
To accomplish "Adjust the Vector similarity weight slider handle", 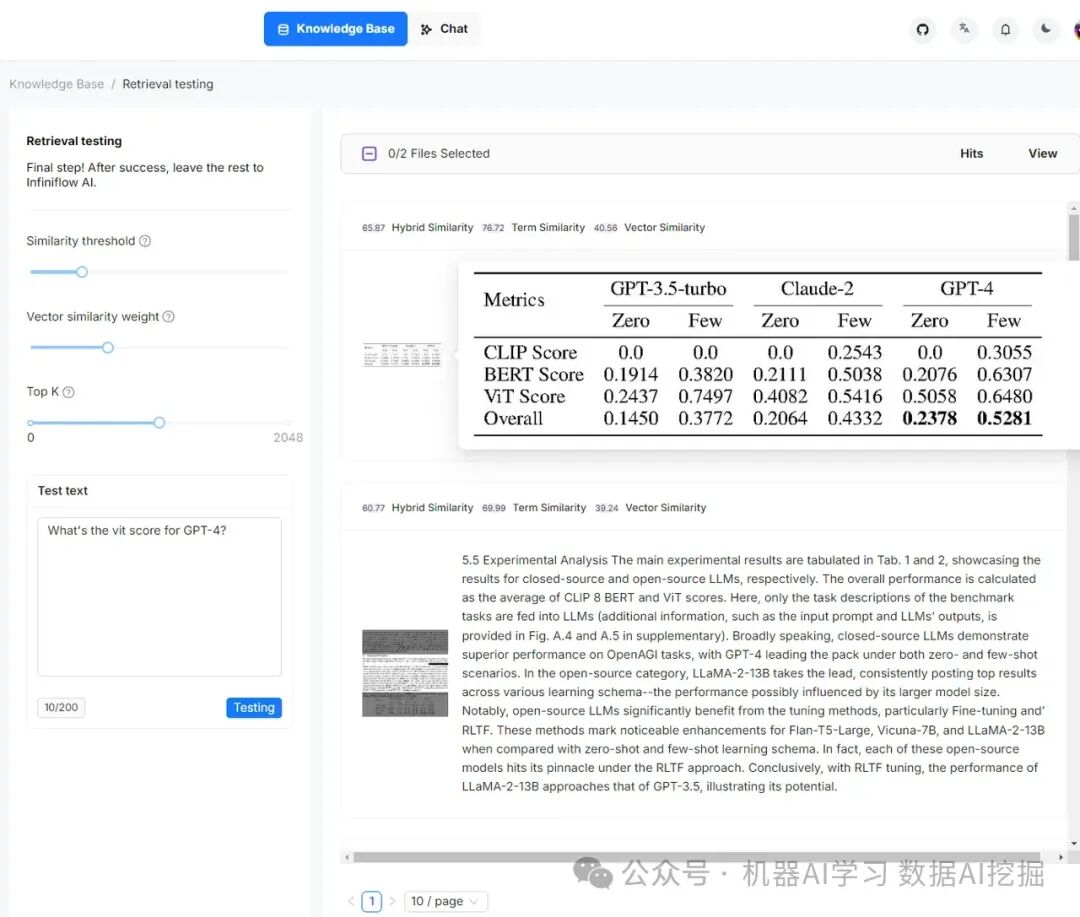I will (x=107, y=348).
